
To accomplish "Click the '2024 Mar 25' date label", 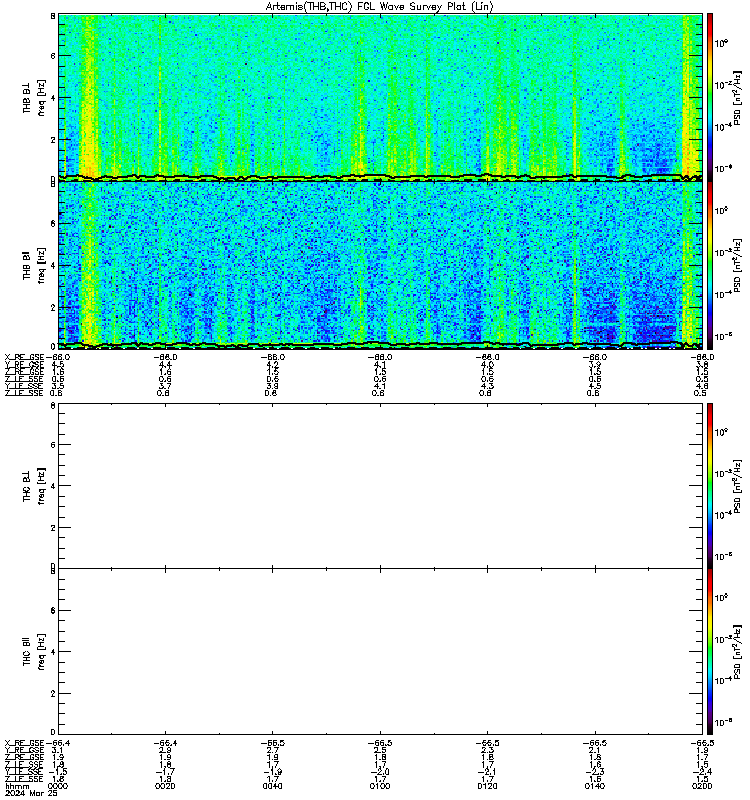I will click(x=31, y=793).
